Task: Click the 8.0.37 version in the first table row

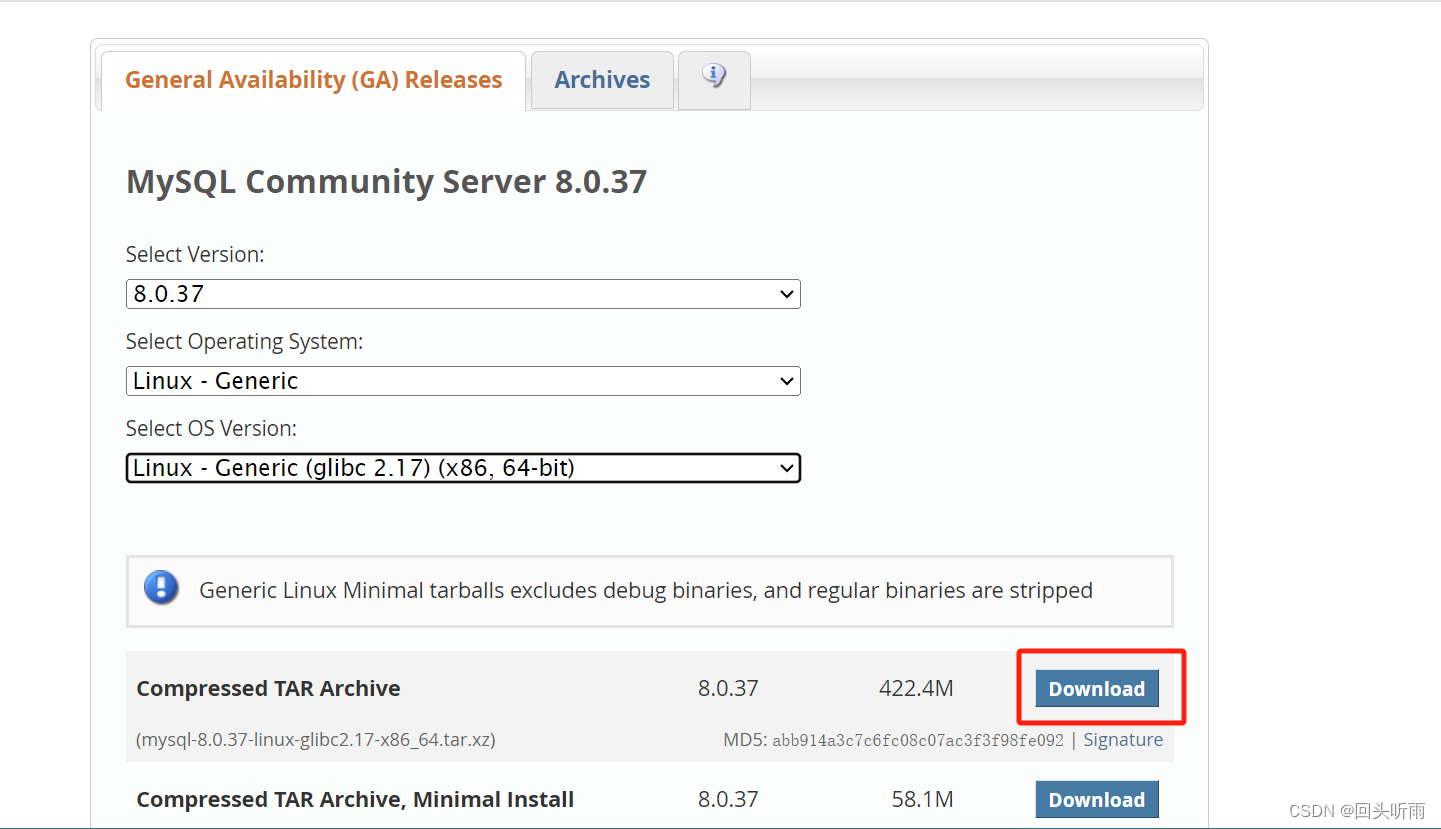Action: click(x=728, y=688)
